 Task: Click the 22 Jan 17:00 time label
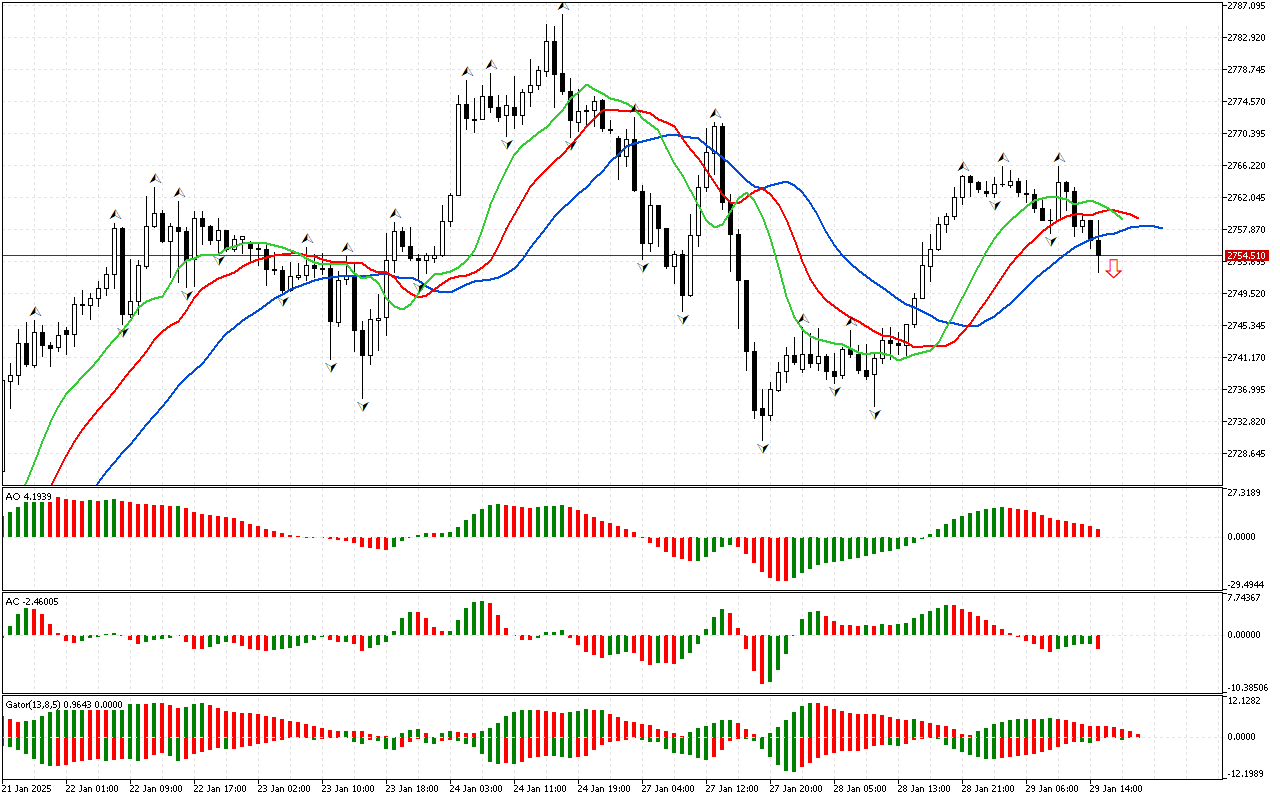click(x=220, y=788)
